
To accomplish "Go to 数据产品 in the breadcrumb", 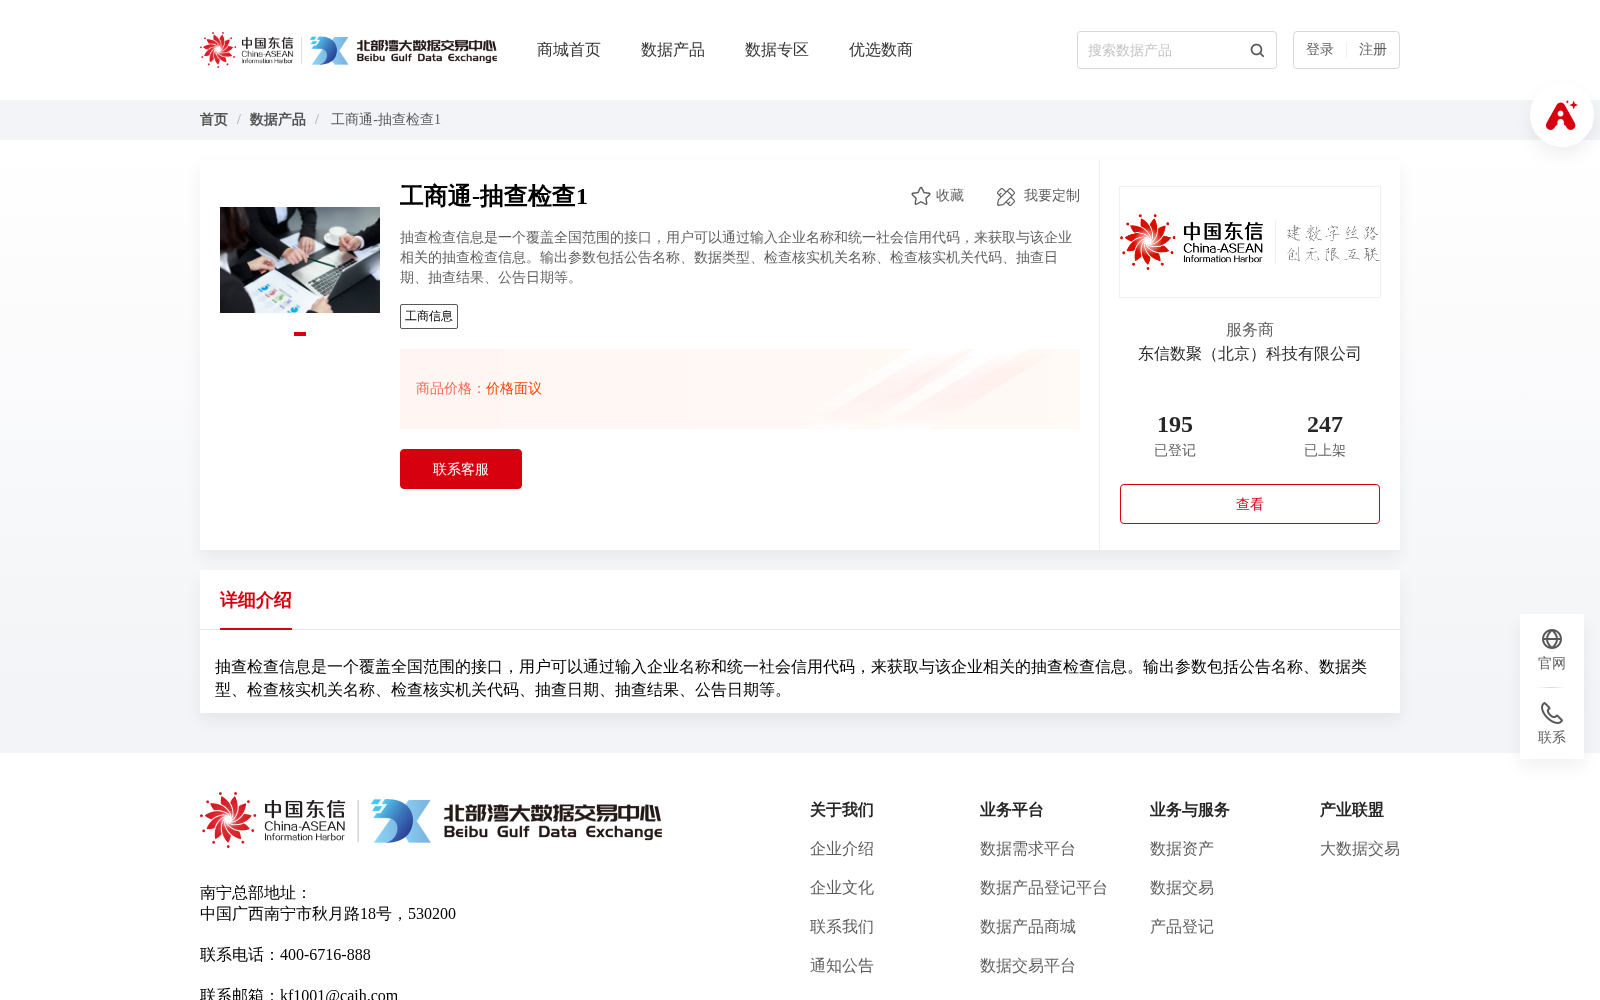I will (278, 119).
